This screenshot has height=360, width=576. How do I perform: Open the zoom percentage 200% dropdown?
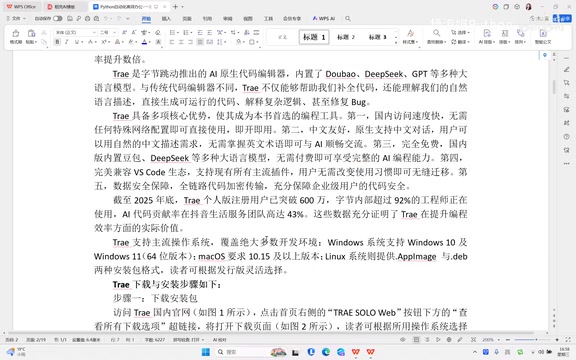tap(491, 339)
